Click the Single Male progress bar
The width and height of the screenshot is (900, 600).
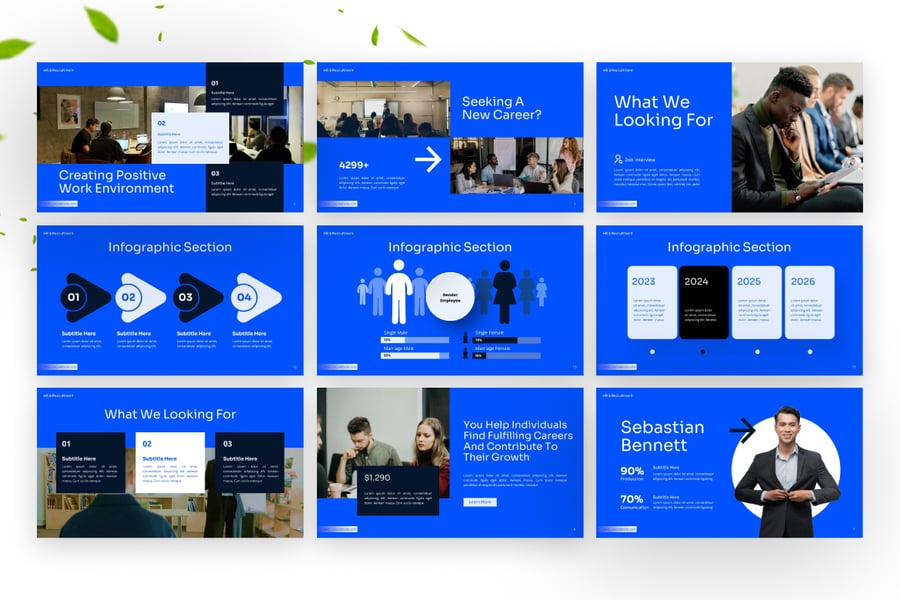coord(416,340)
